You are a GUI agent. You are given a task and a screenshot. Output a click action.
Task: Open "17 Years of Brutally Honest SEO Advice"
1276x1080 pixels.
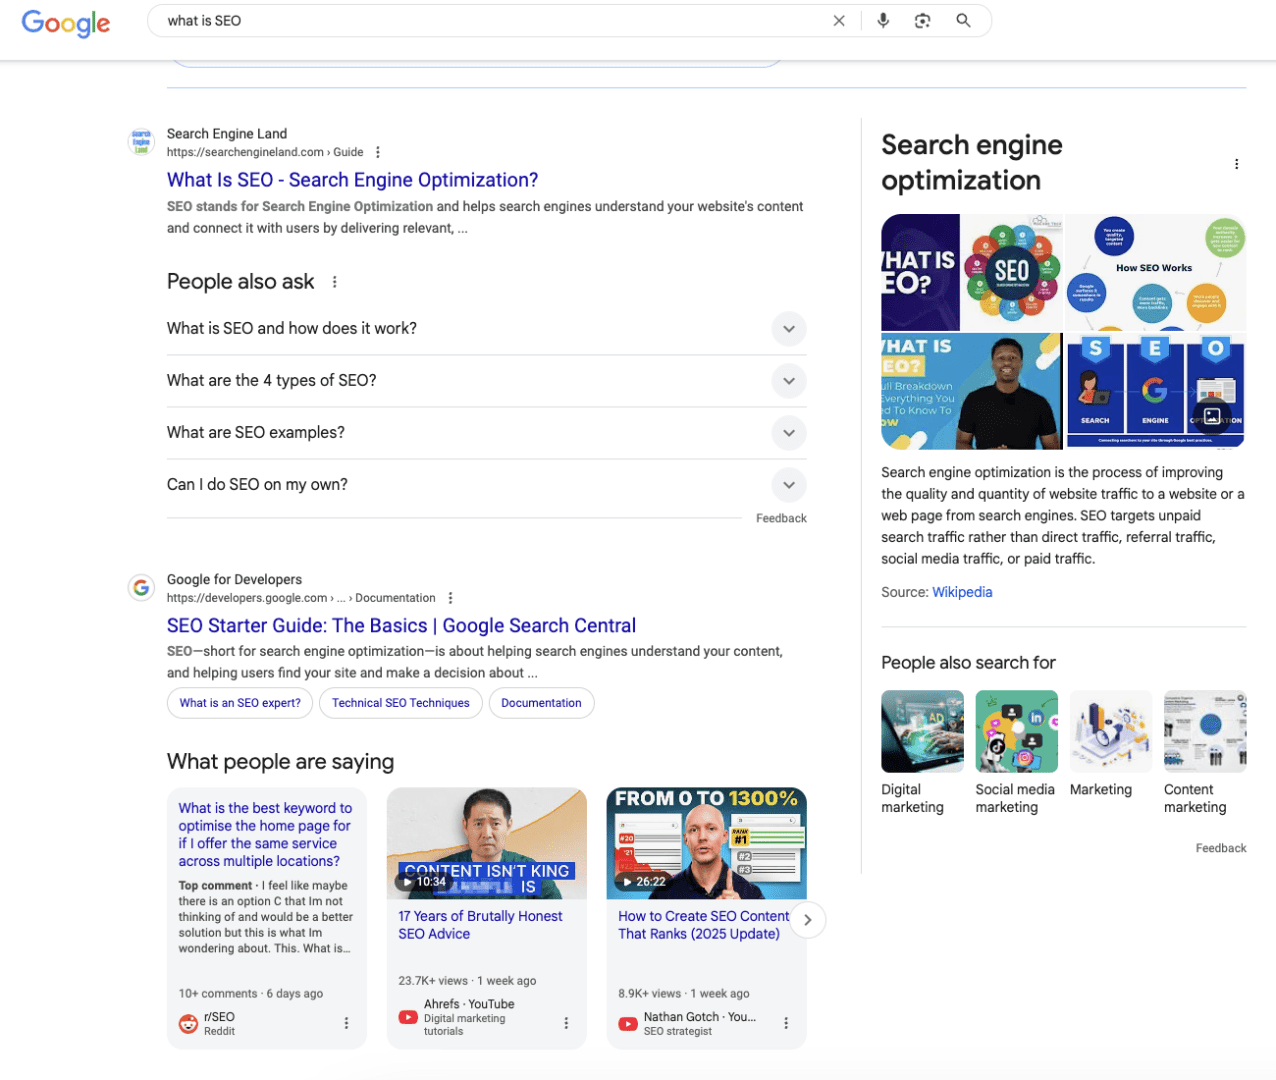coord(480,925)
